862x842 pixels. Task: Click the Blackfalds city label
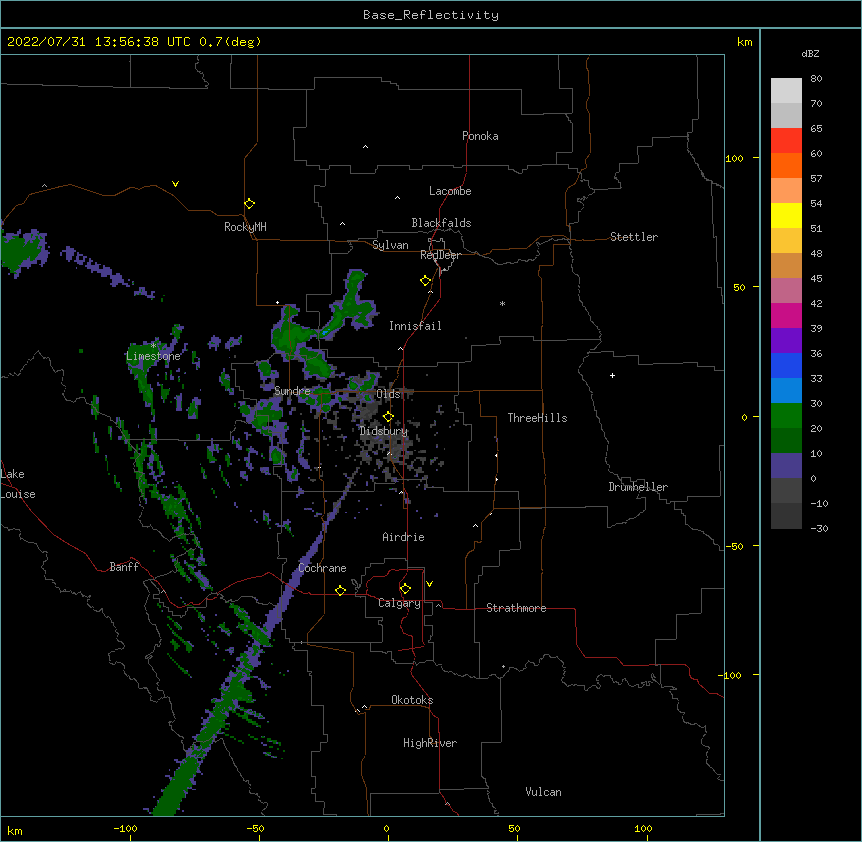coord(441,223)
